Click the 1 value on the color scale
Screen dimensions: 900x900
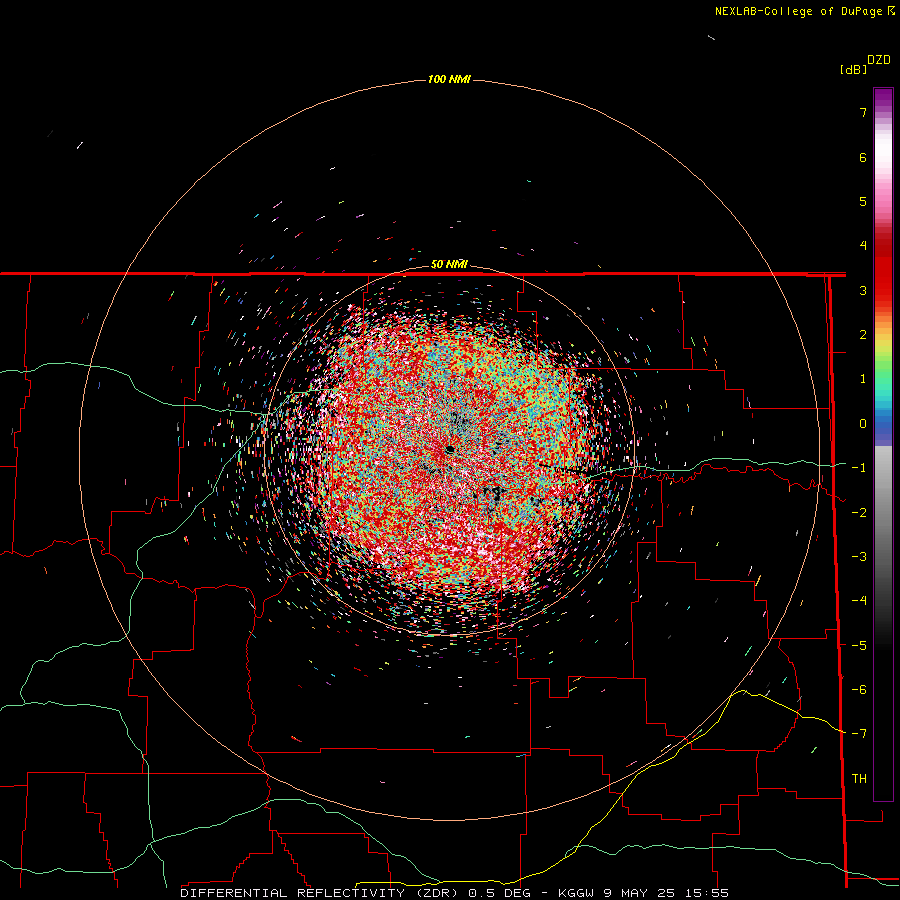[863, 379]
